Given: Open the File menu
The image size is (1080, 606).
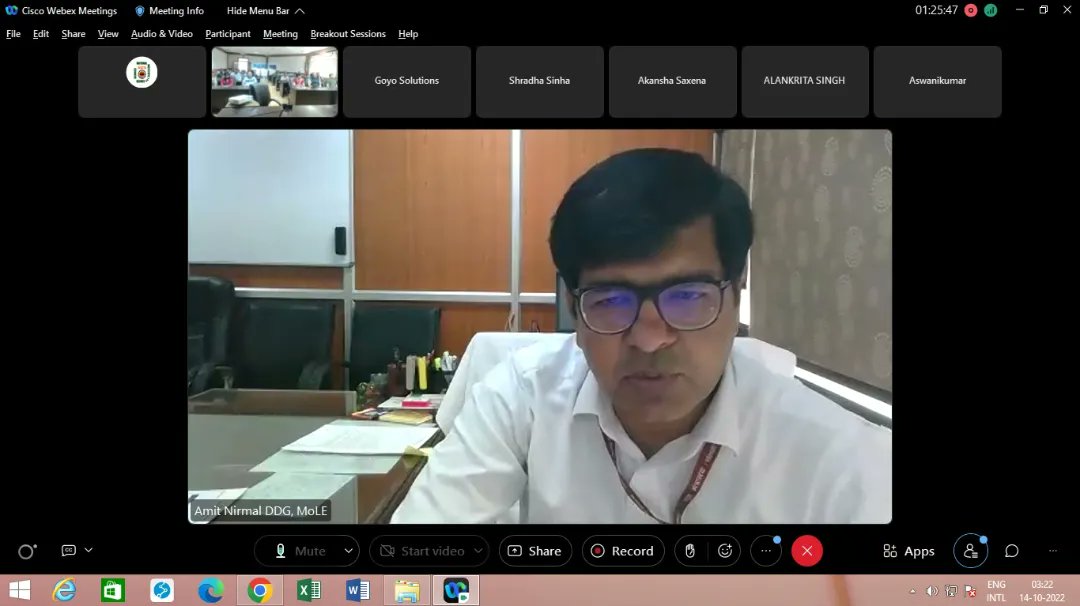Looking at the screenshot, I should tap(13, 34).
